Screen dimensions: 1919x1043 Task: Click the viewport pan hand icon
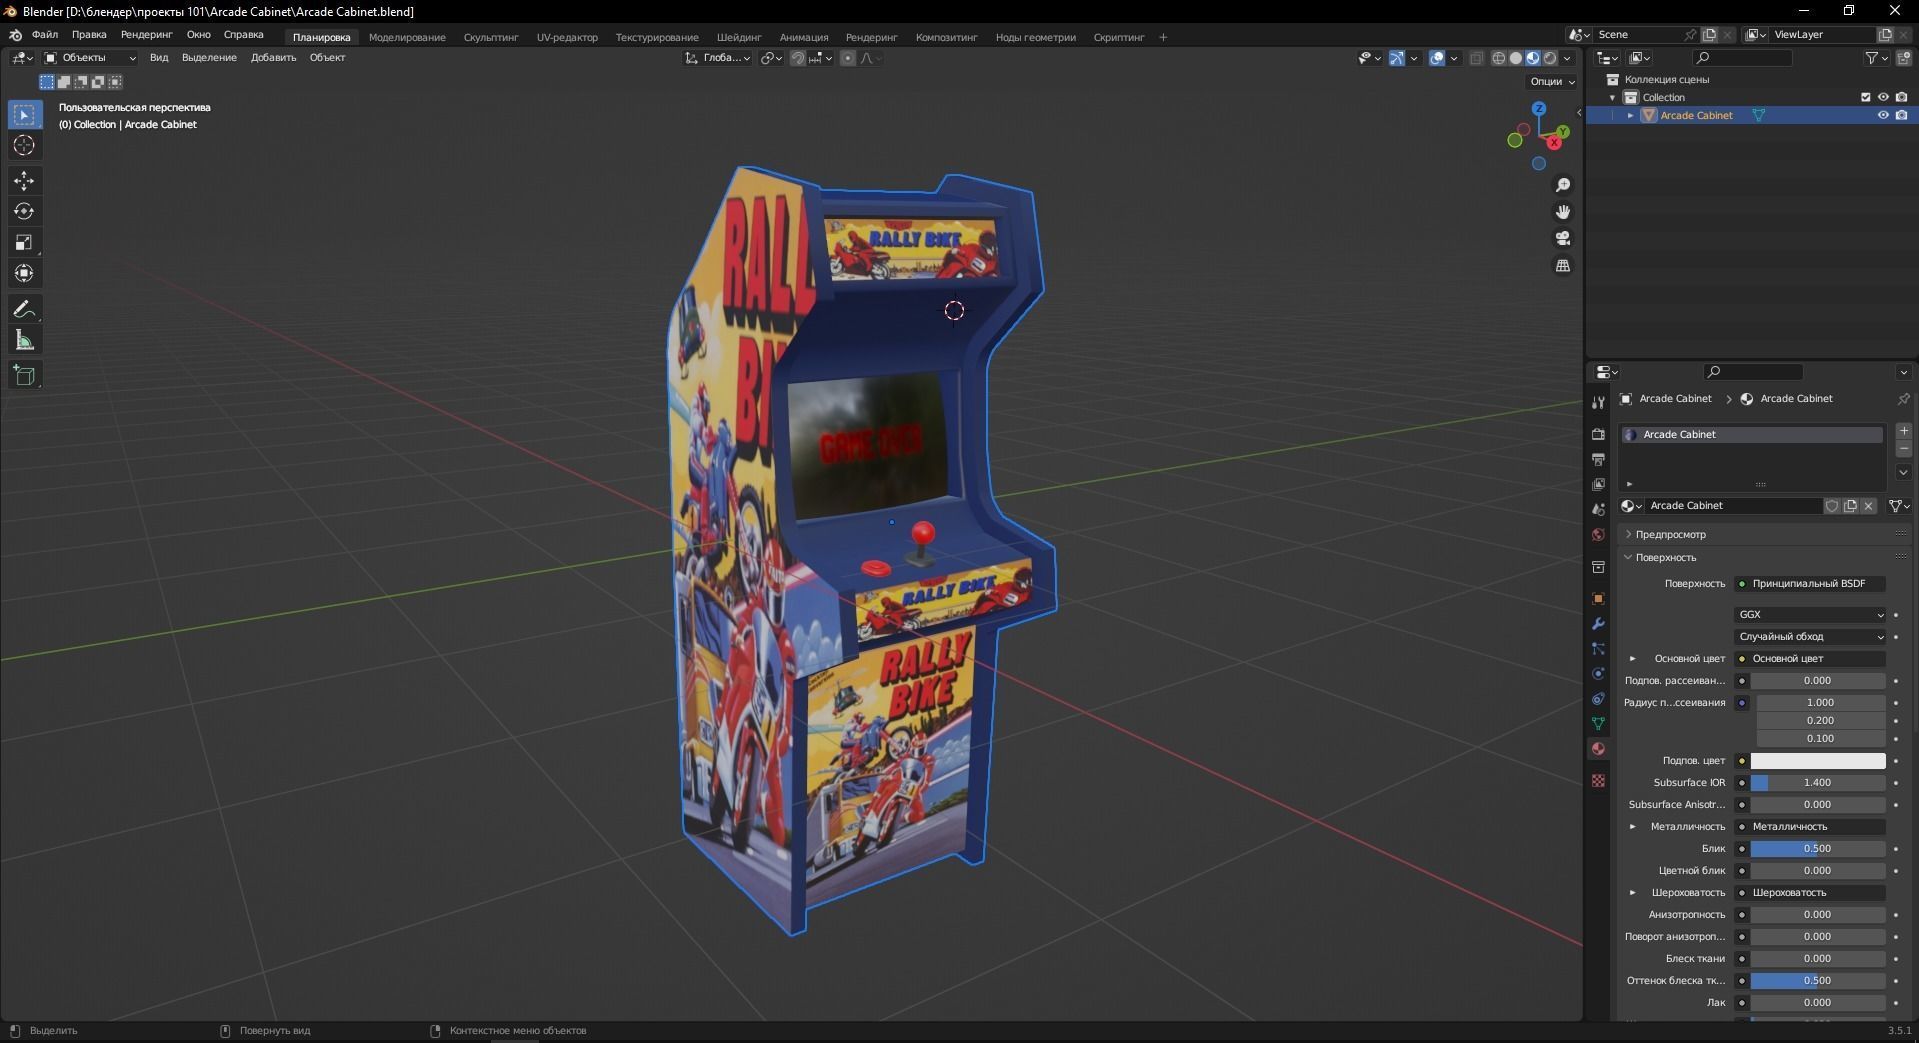click(x=1563, y=212)
